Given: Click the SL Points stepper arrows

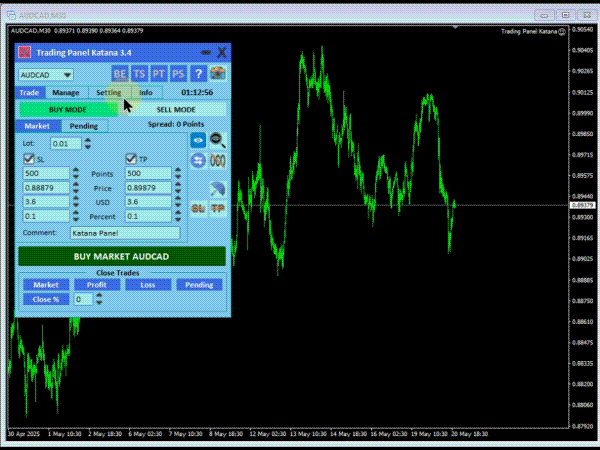Looking at the screenshot, I should point(76,173).
